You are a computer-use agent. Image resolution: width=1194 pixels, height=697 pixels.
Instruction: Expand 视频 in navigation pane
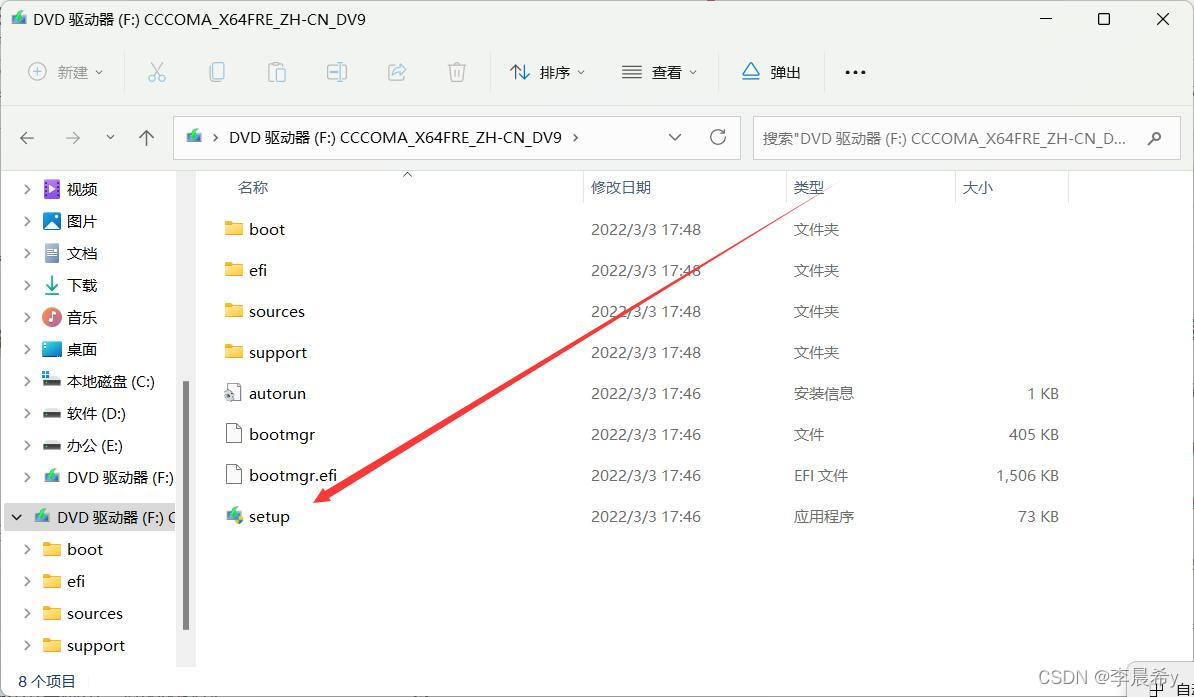(27, 189)
